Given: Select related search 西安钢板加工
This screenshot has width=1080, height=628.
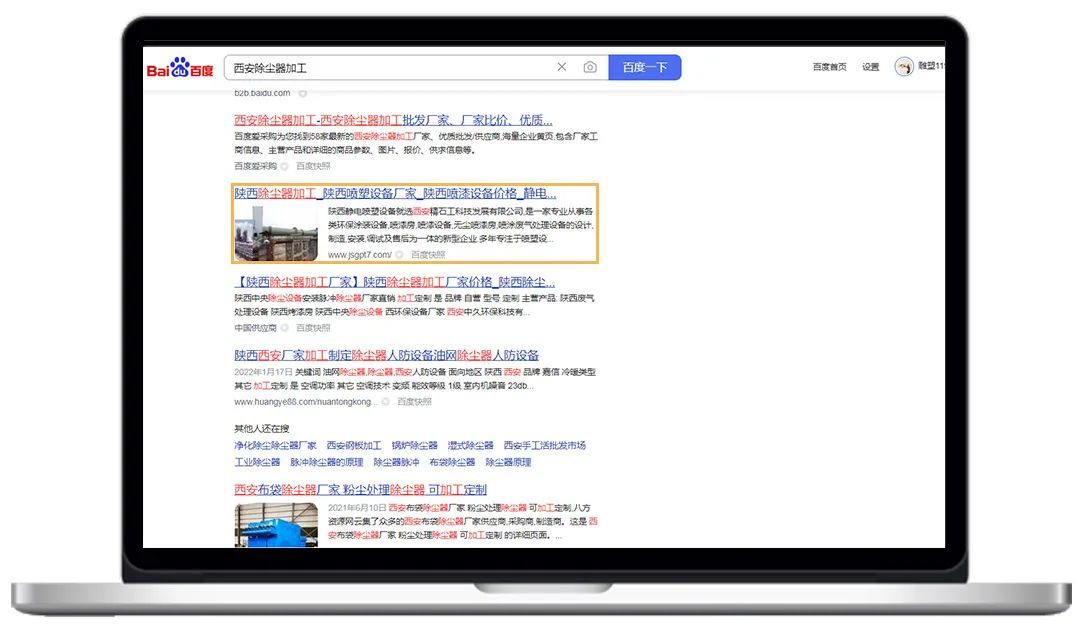Looking at the screenshot, I should point(354,446).
